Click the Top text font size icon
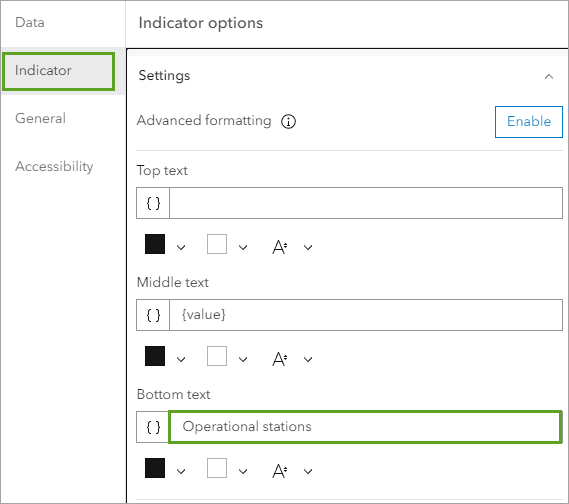Image resolution: width=569 pixels, height=504 pixels. pos(280,247)
